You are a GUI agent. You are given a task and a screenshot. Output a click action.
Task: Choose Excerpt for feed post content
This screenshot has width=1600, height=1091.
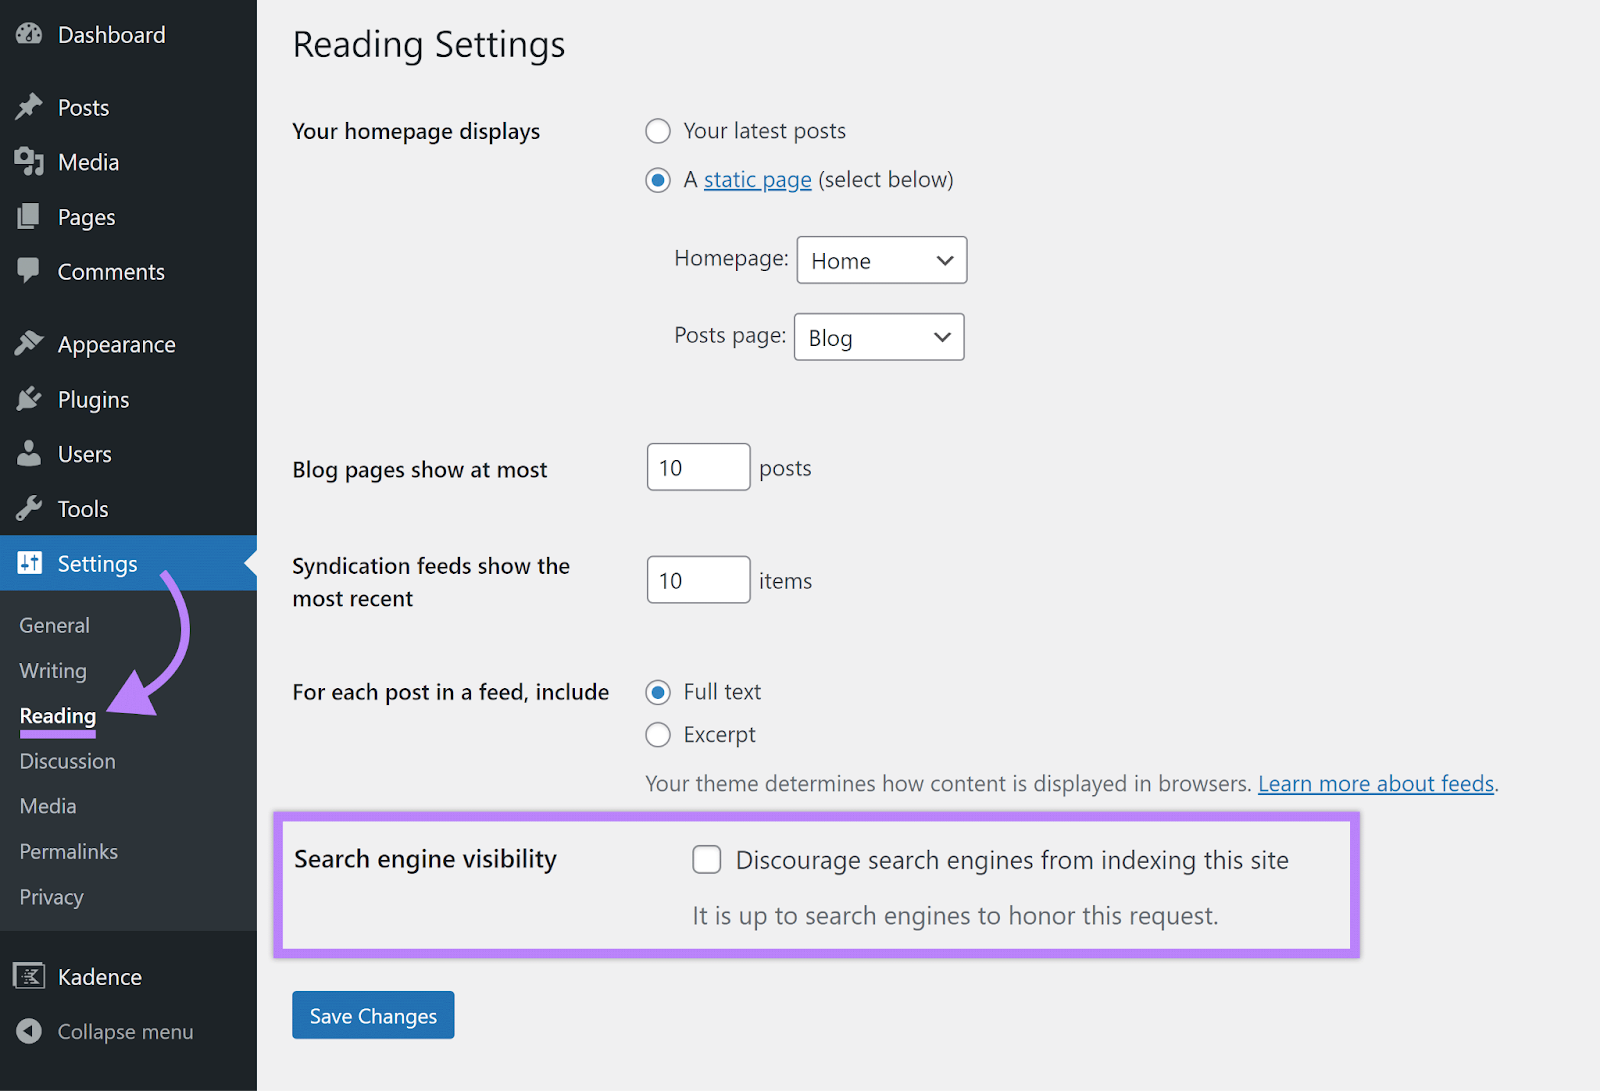(658, 734)
